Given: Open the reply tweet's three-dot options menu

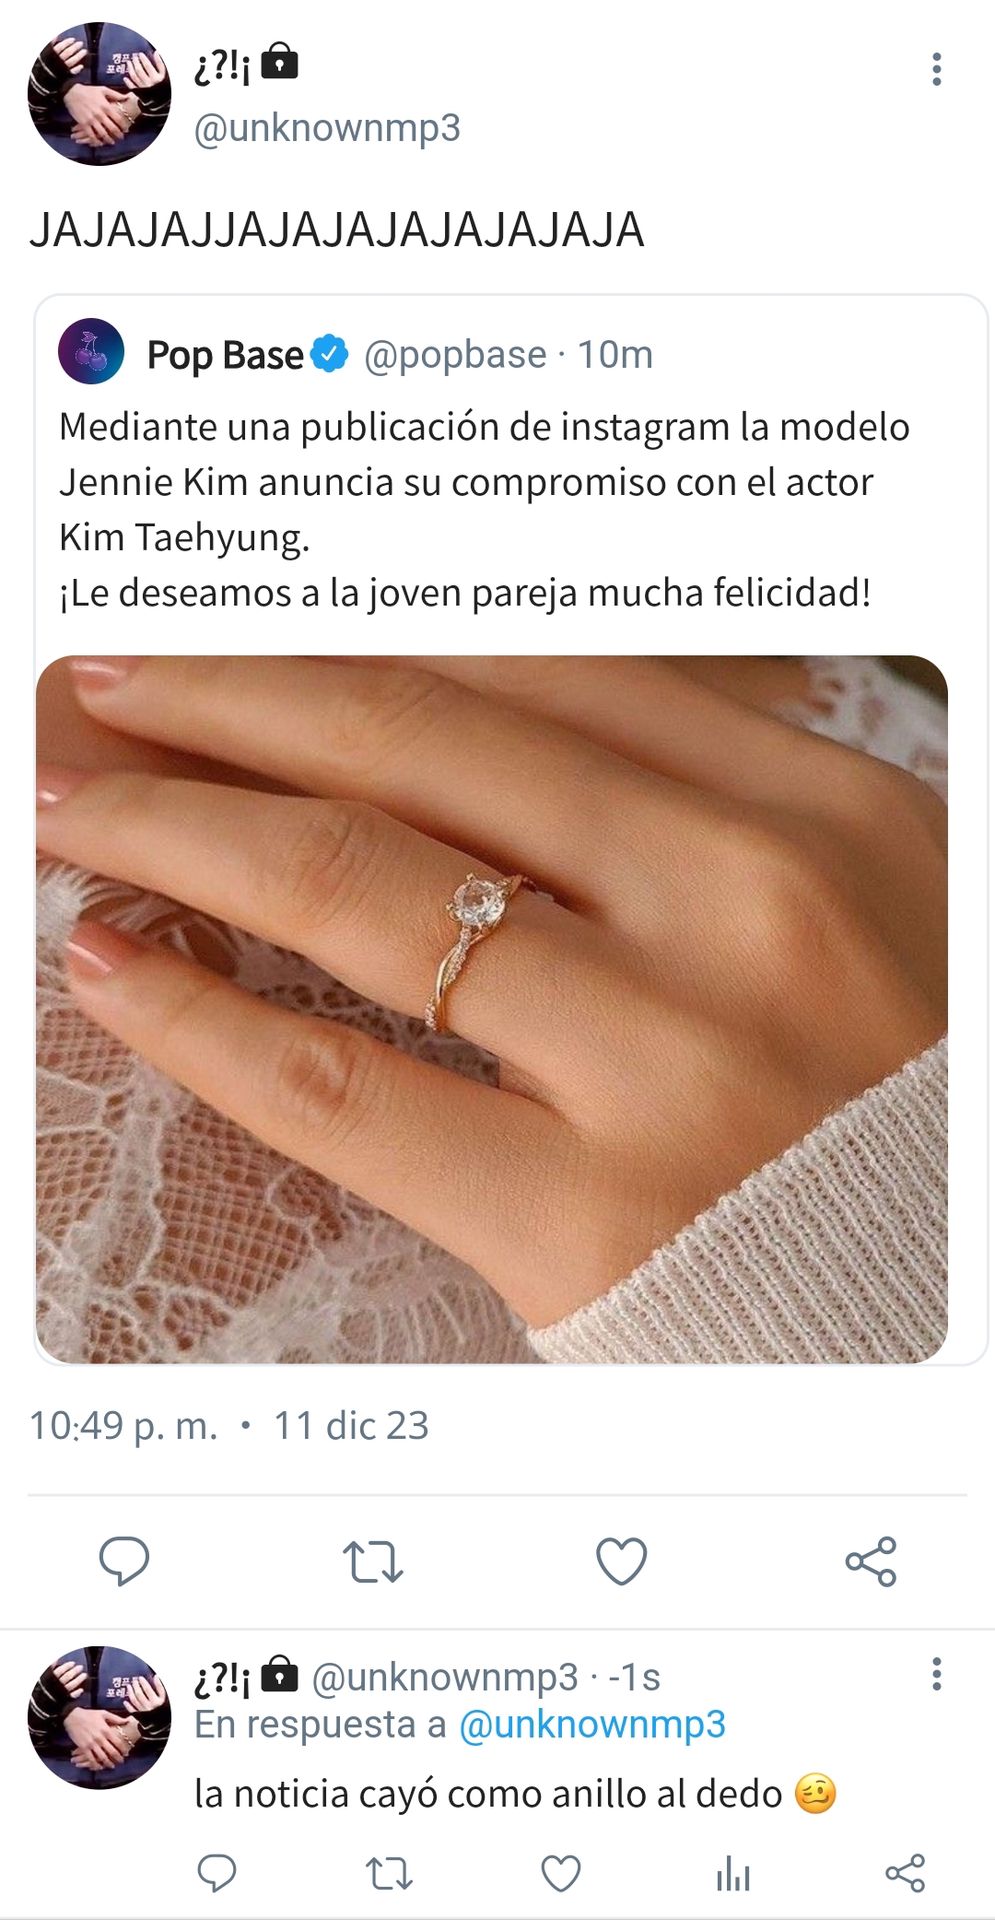Looking at the screenshot, I should (x=936, y=1673).
